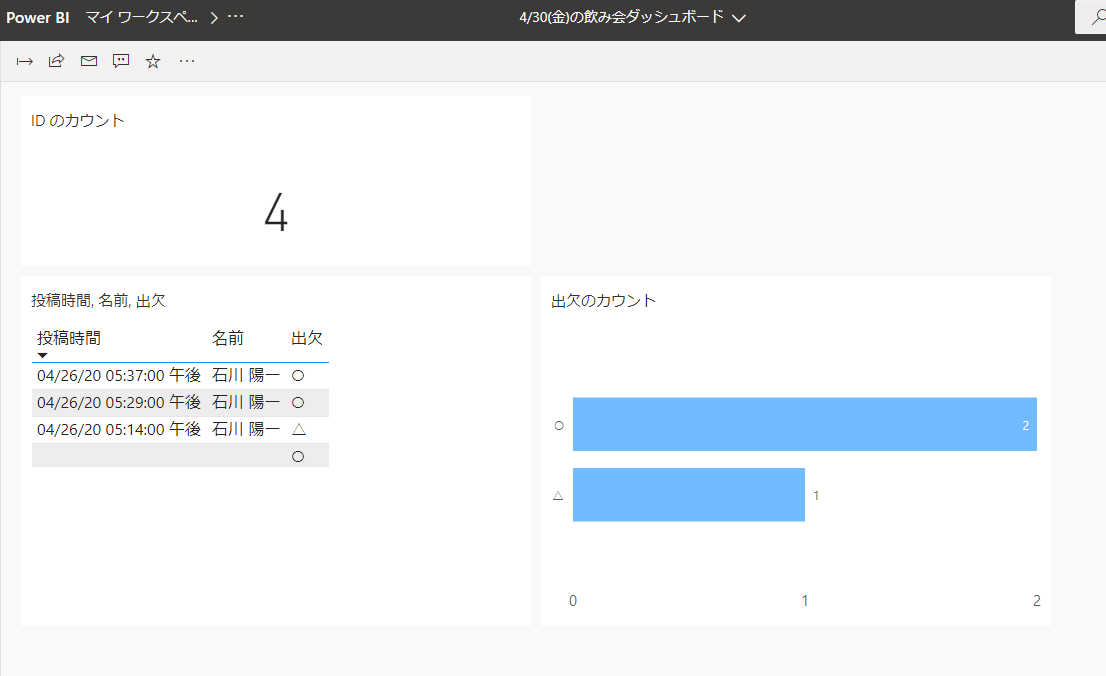The image size is (1106, 676).
Task: Click axis value 2 at chart bottom
Action: coord(1037,600)
